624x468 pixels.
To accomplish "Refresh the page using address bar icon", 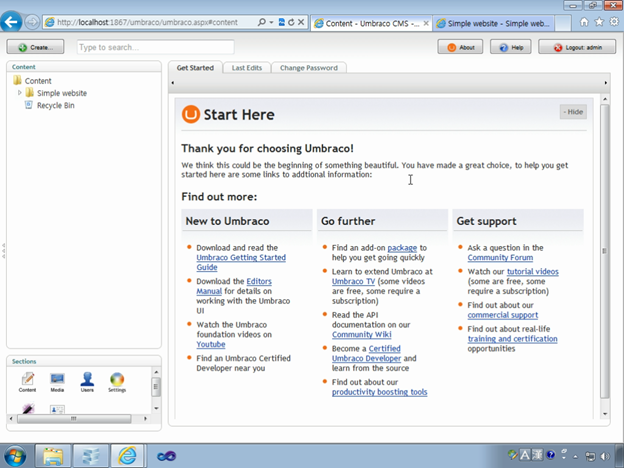I will (291, 22).
